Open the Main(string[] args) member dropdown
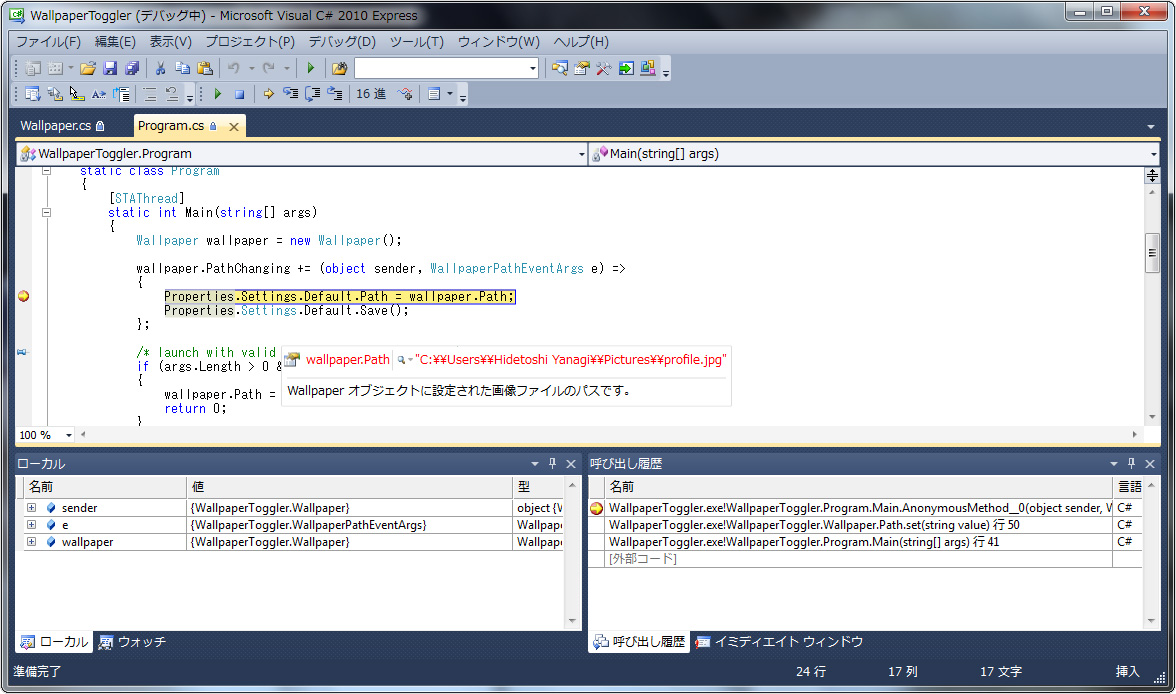Viewport: 1176px width, 694px height. point(1154,154)
